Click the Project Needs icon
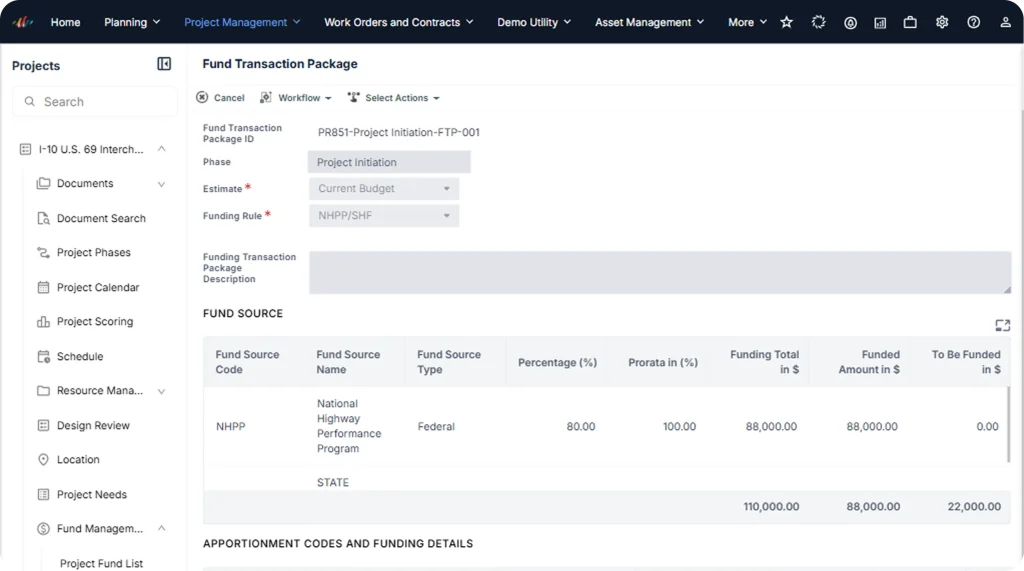Image resolution: width=1024 pixels, height=571 pixels. point(43,494)
